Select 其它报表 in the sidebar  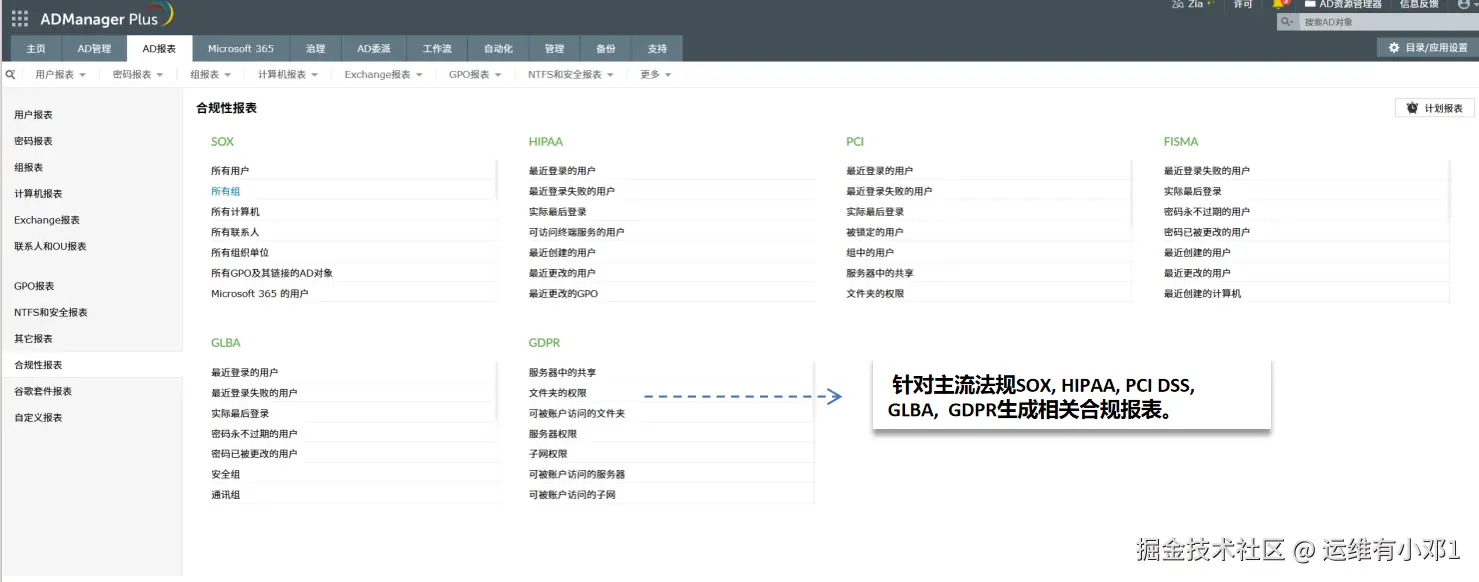coord(33,339)
